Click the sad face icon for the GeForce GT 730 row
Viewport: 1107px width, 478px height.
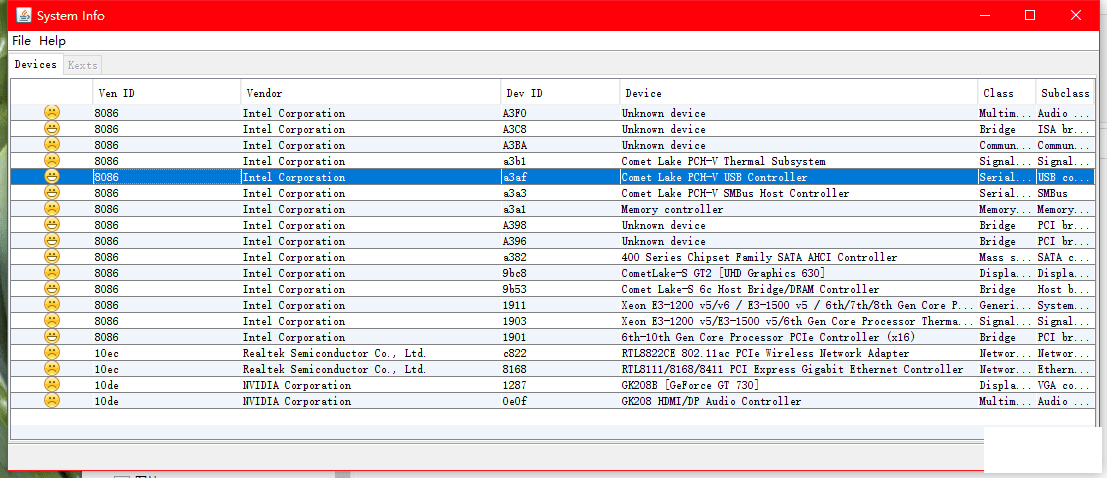pyautogui.click(x=52, y=385)
